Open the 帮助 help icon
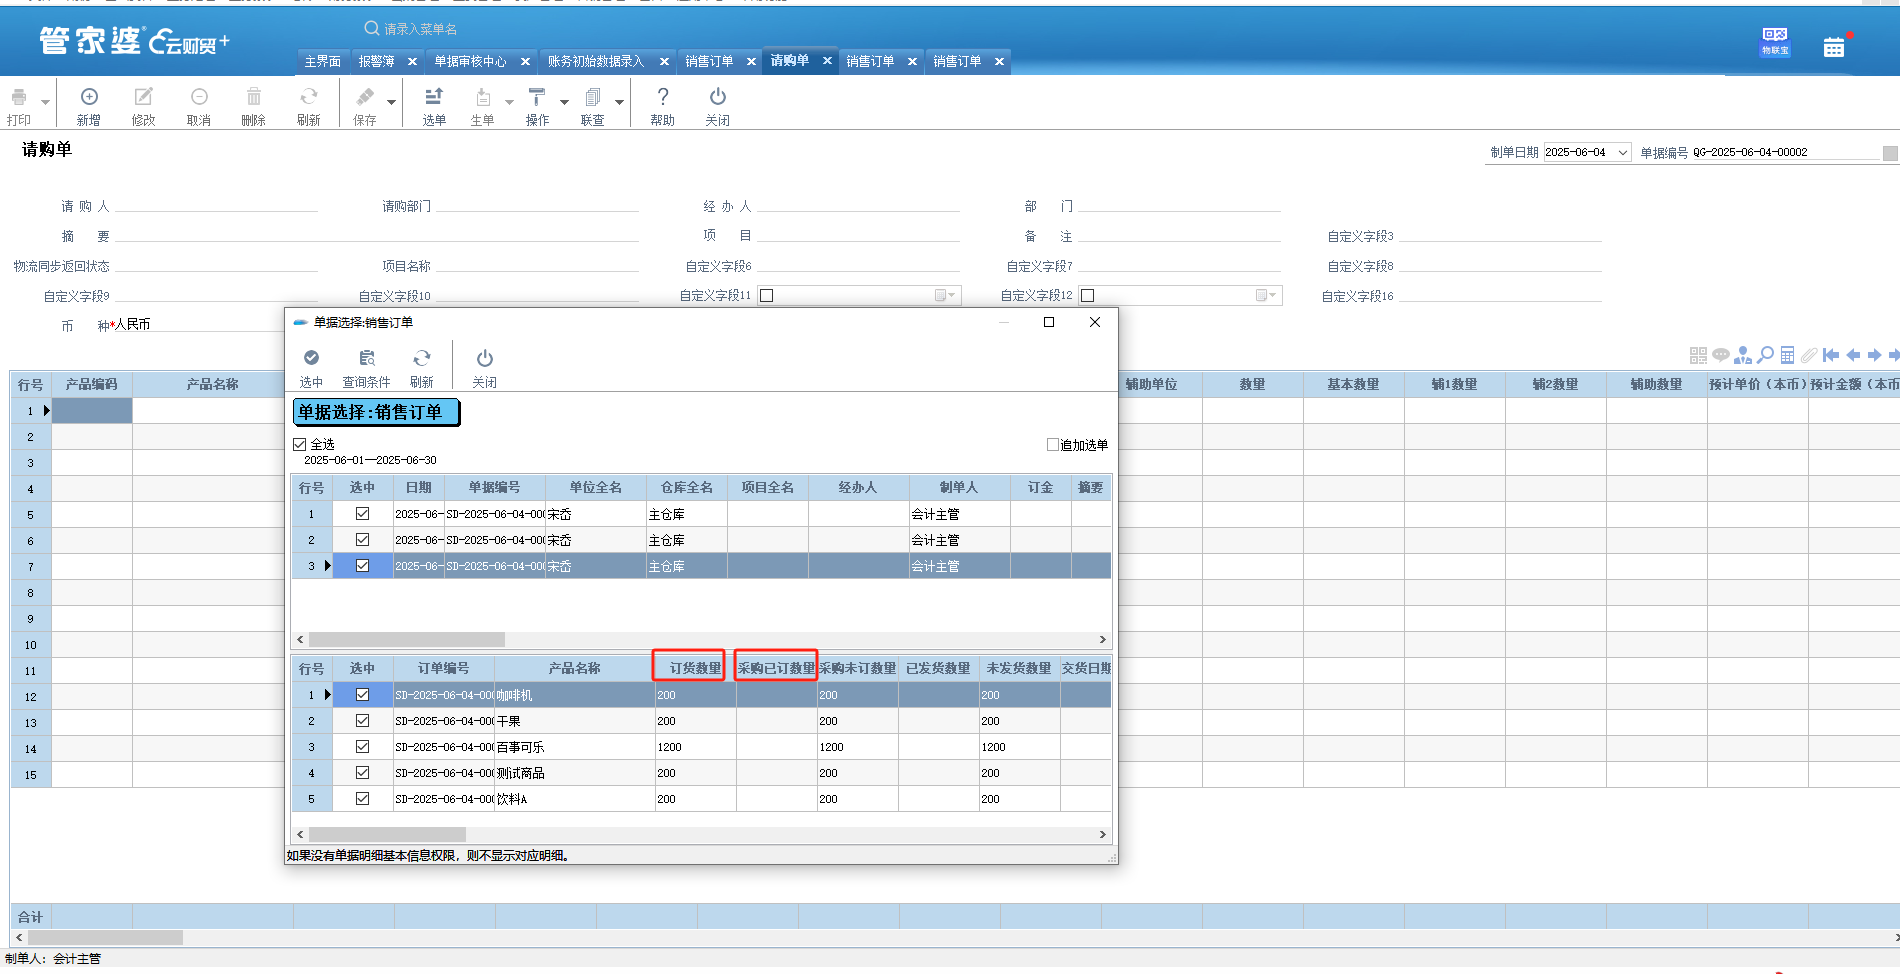This screenshot has width=1900, height=974. [x=662, y=97]
